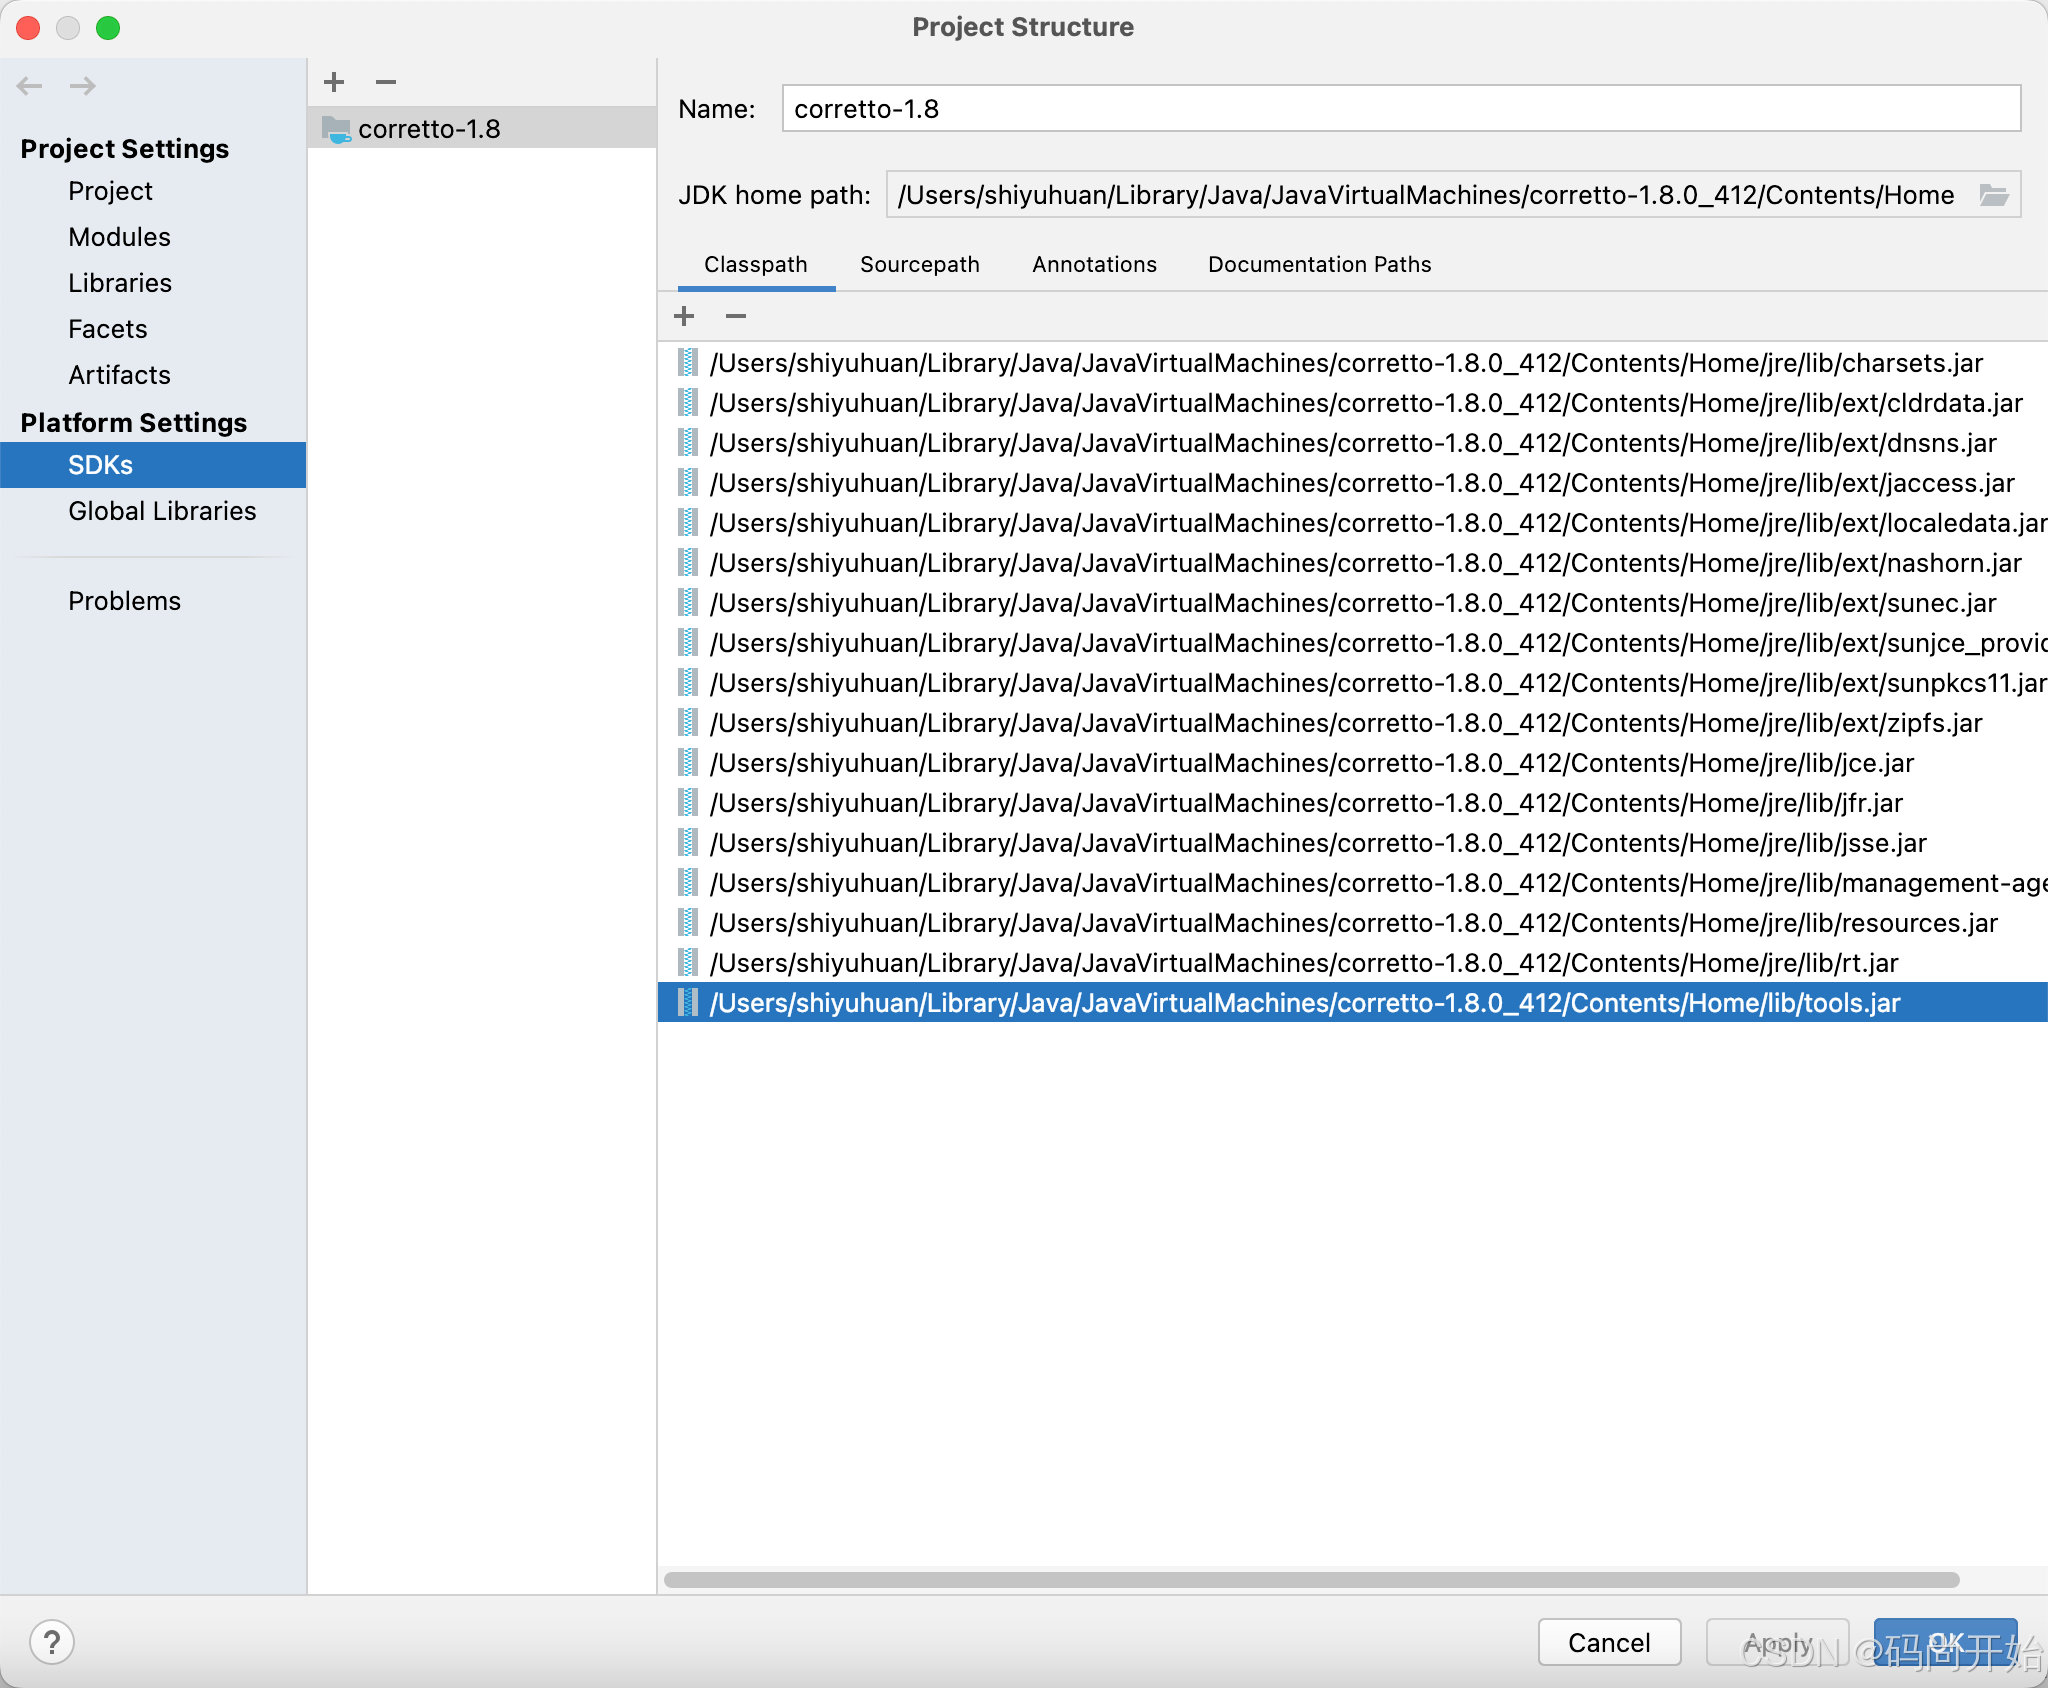Click the add classpath entry plus icon
2048x1688 pixels.
[684, 316]
